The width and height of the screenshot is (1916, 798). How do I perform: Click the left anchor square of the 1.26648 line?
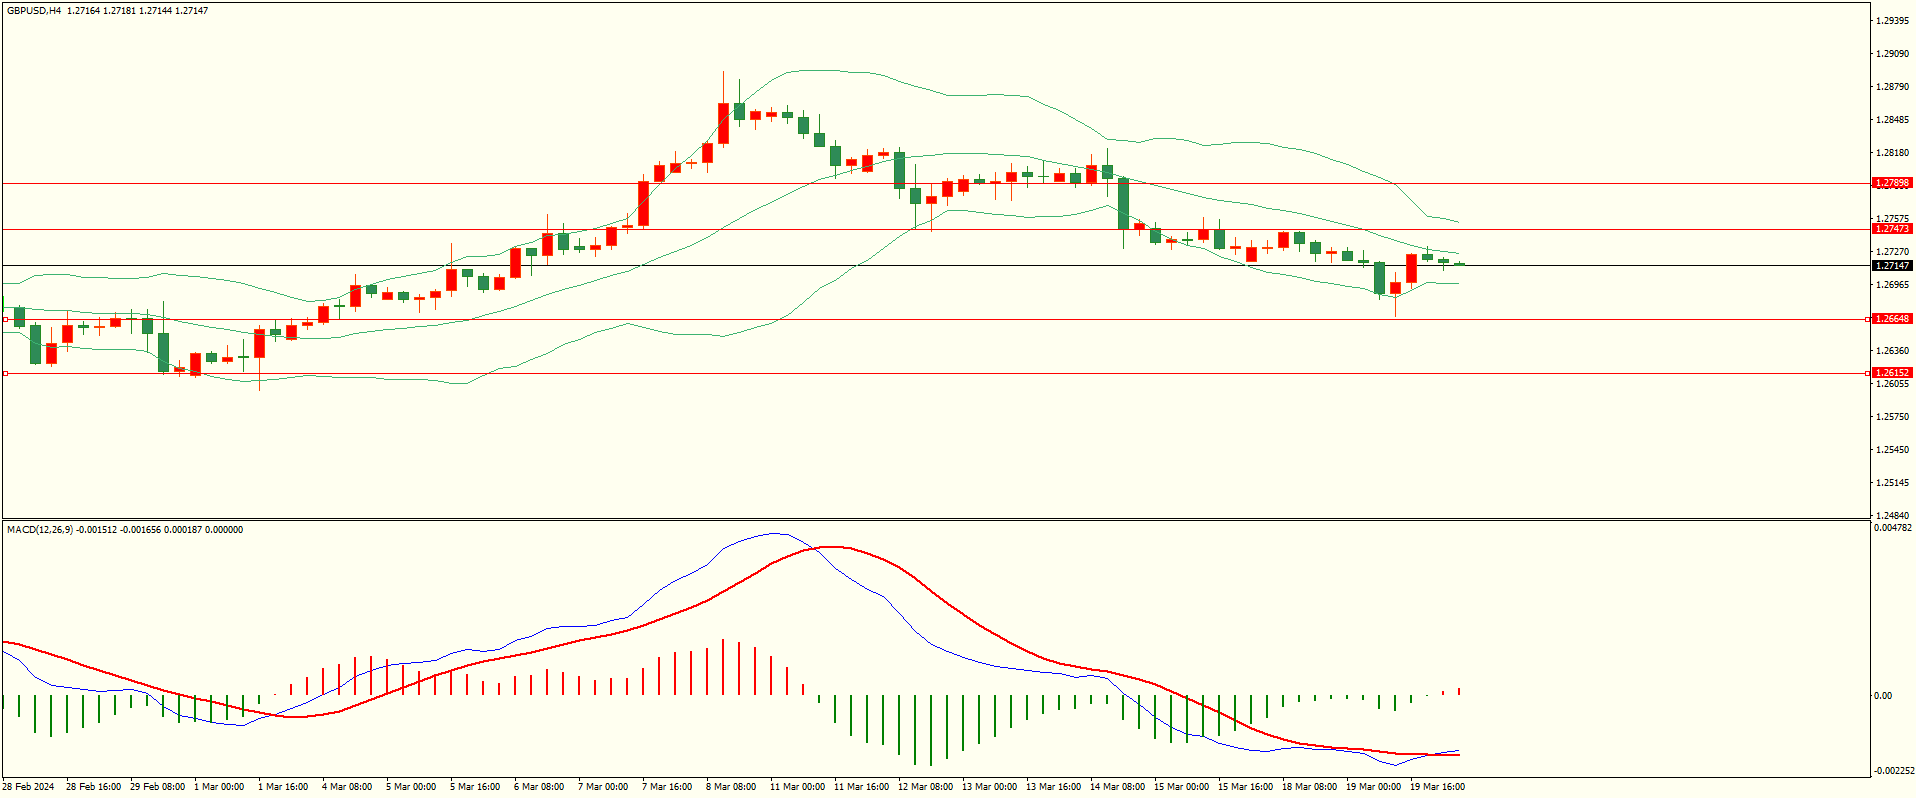[x=5, y=320]
